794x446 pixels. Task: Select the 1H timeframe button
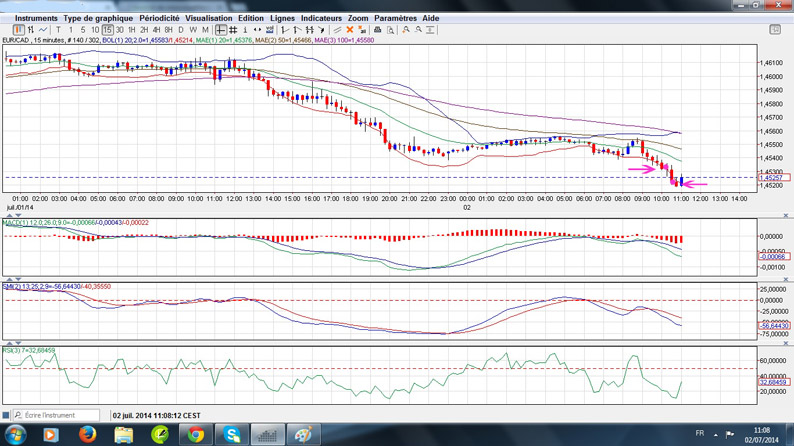pos(132,30)
